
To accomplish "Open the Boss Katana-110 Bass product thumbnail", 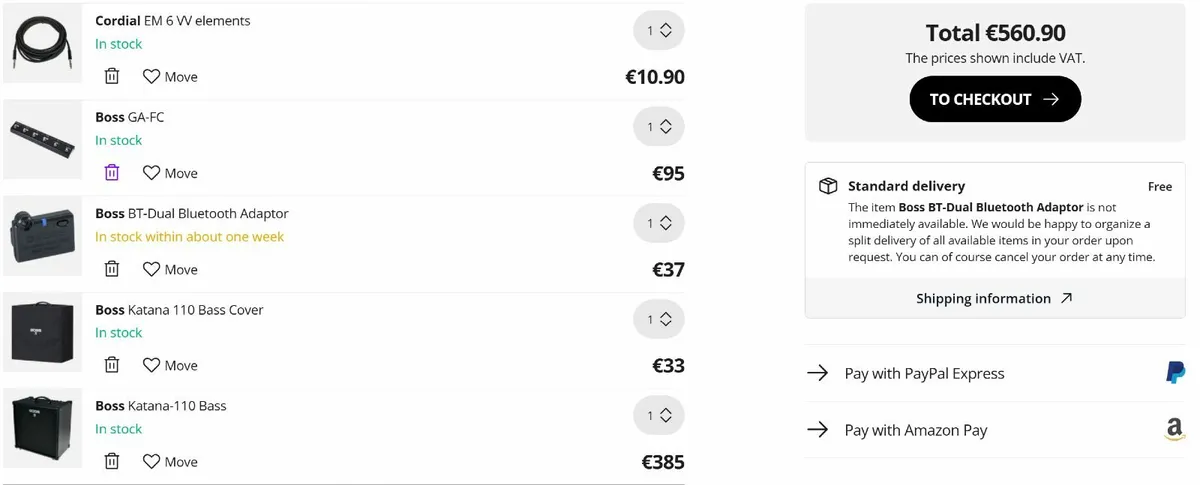I will (x=42, y=427).
